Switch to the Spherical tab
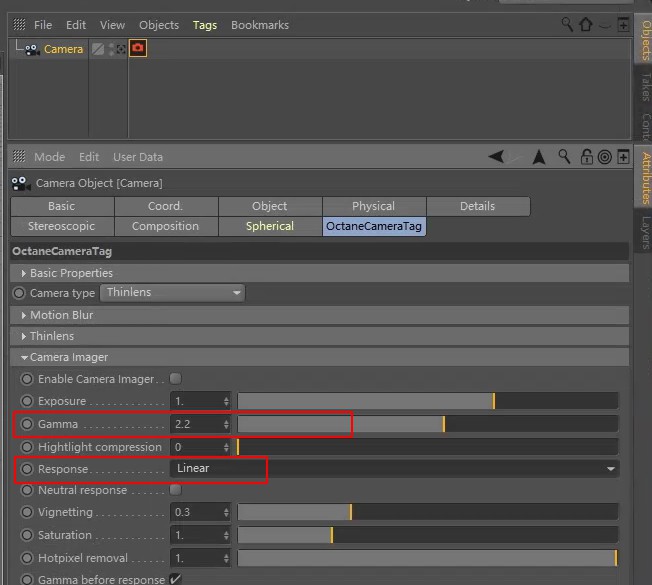Image resolution: width=652 pixels, height=585 pixels. pos(270,226)
